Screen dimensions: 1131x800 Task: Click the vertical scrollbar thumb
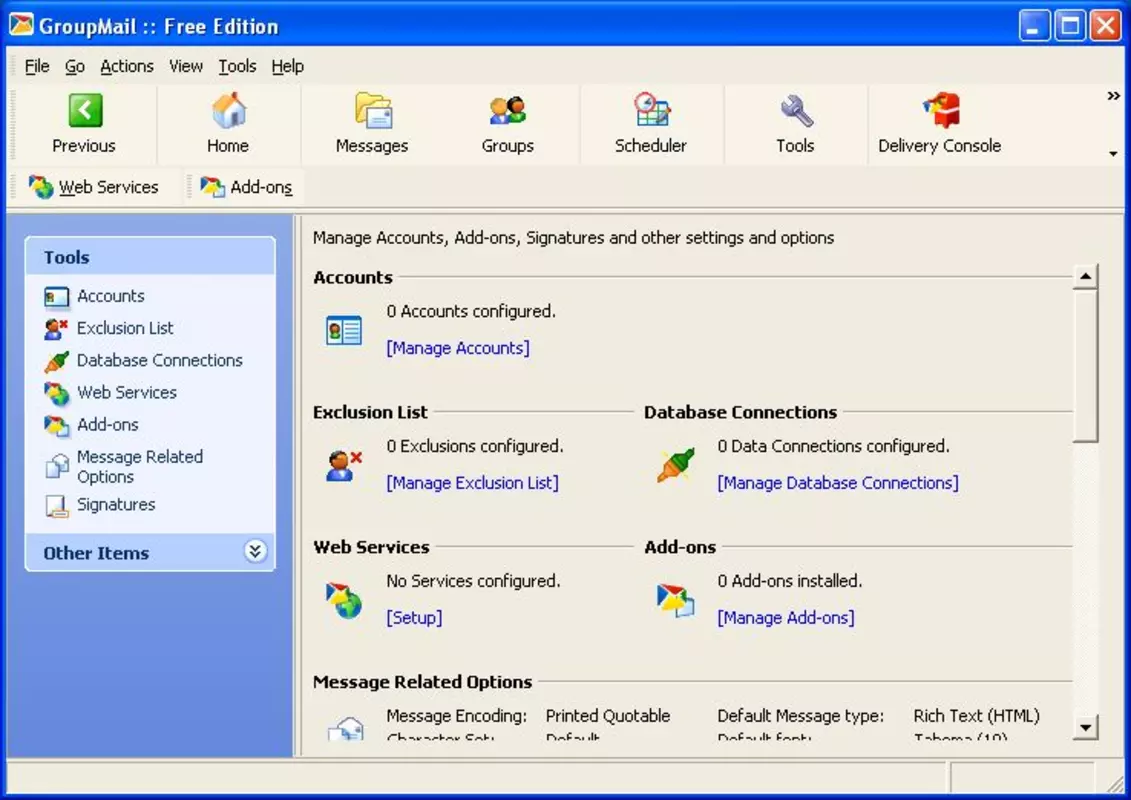[x=1086, y=365]
